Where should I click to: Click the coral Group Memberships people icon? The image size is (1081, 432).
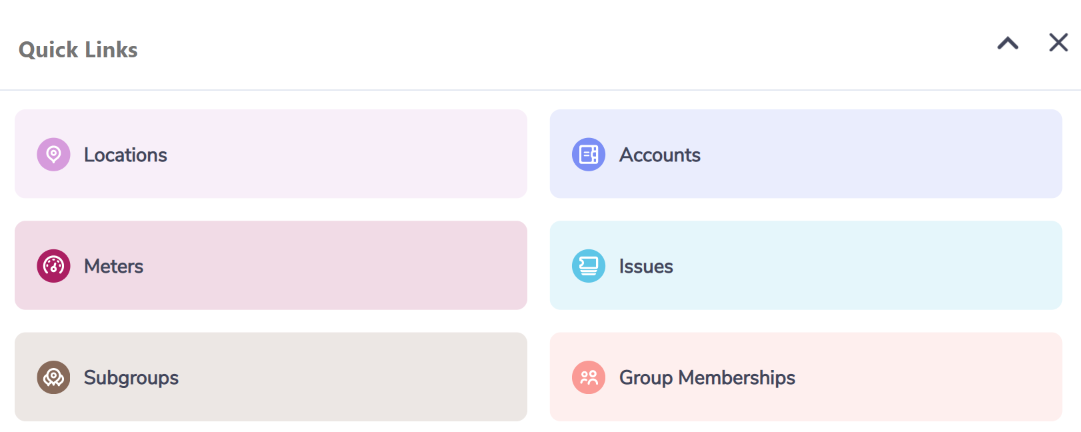click(x=589, y=378)
